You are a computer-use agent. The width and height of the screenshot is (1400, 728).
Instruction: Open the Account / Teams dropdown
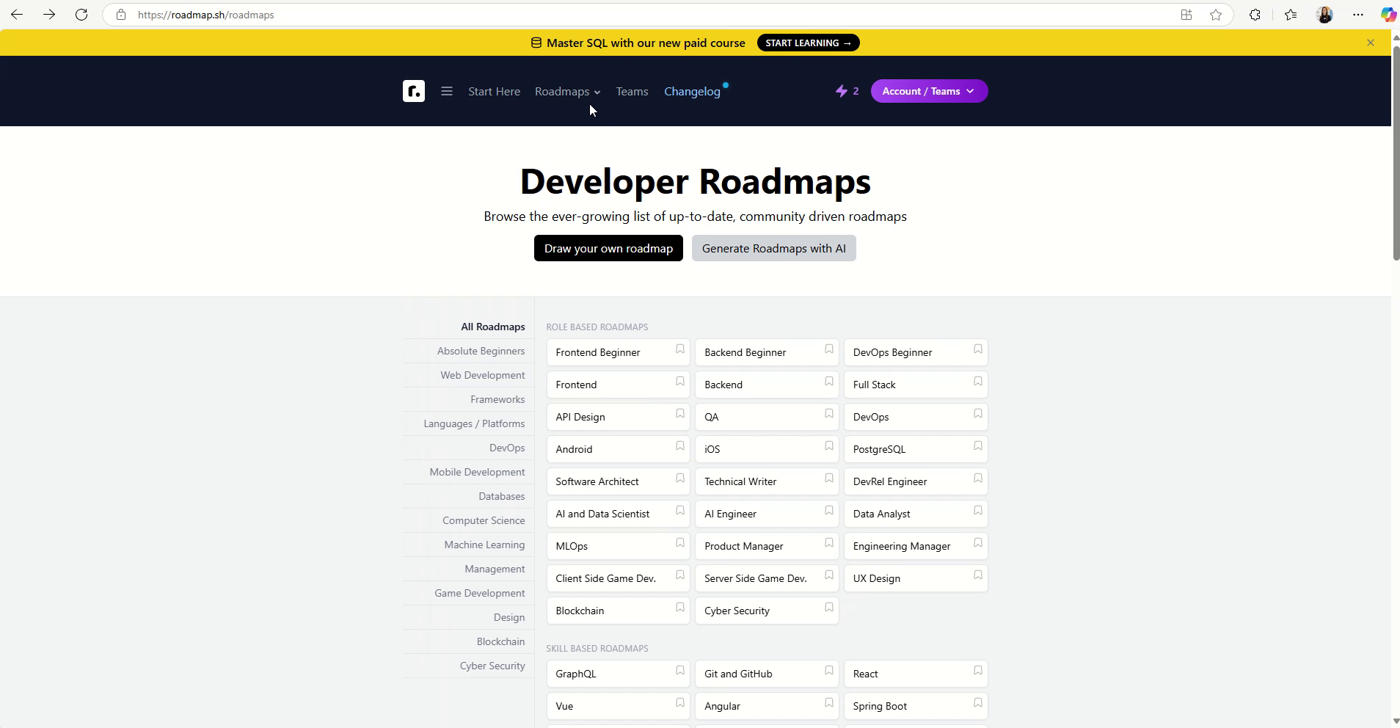pyautogui.click(x=929, y=91)
